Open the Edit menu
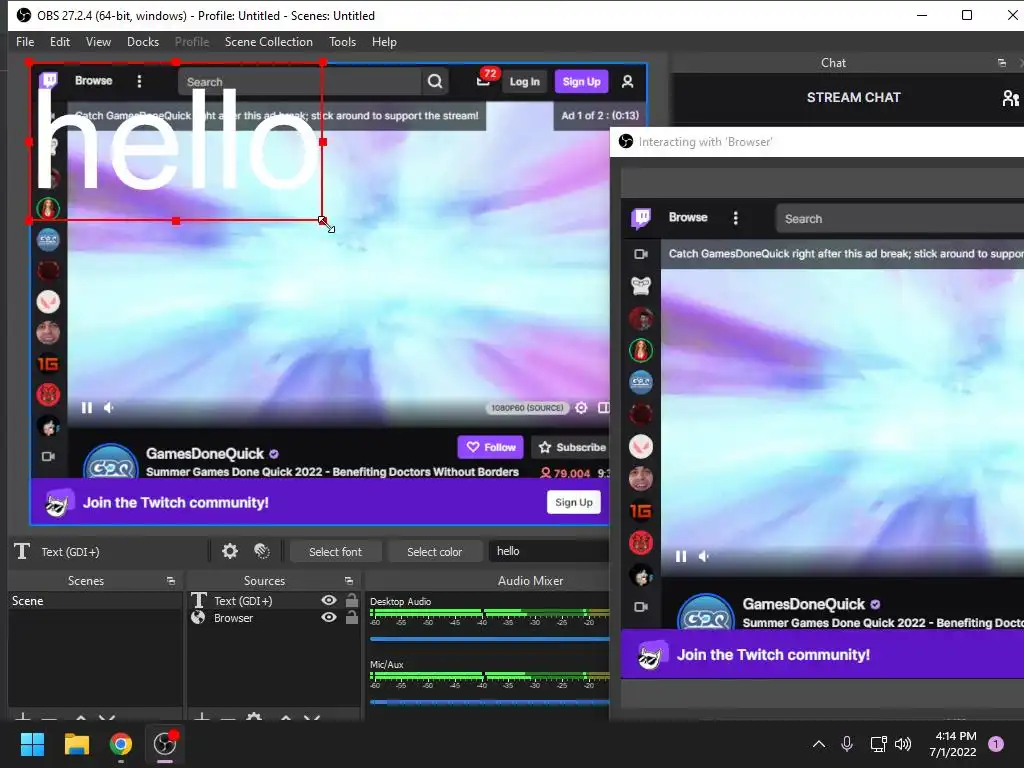This screenshot has width=1024, height=768. pyautogui.click(x=60, y=42)
